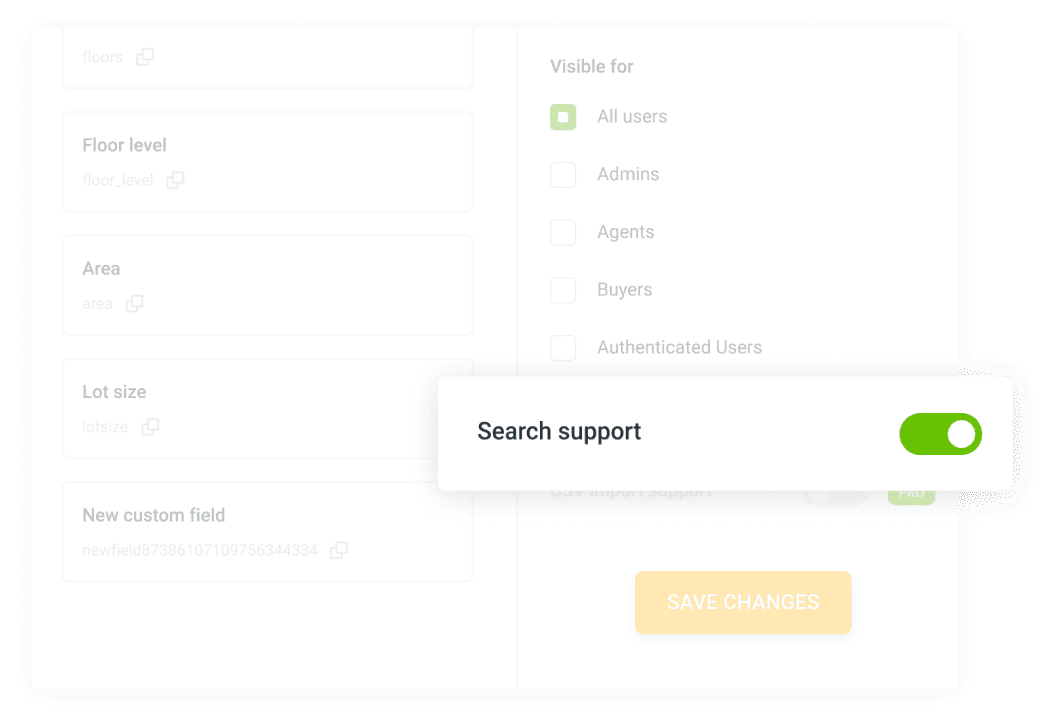Click the green PRO badge
Screen dimensions: 1044x724
click(912, 496)
